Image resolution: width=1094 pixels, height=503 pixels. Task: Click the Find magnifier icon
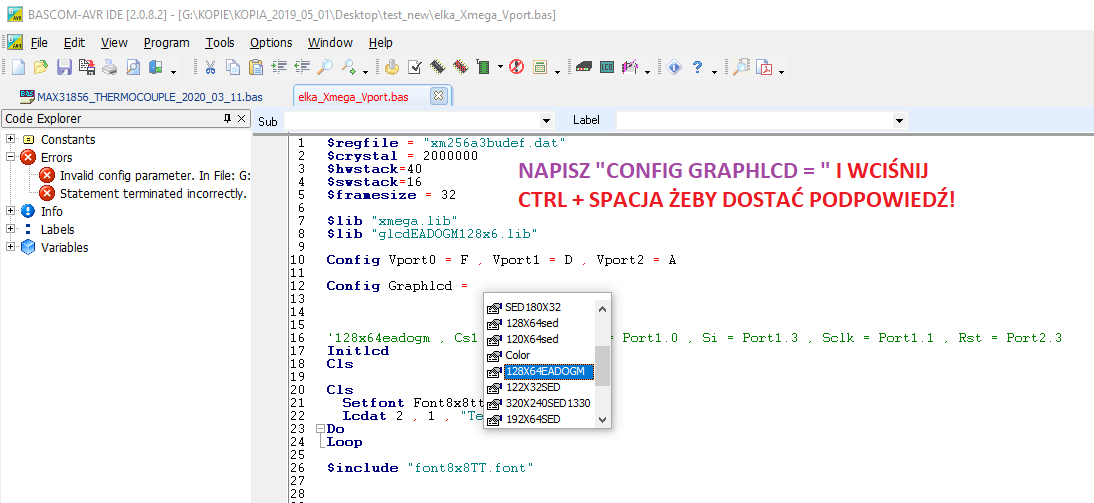click(x=324, y=67)
